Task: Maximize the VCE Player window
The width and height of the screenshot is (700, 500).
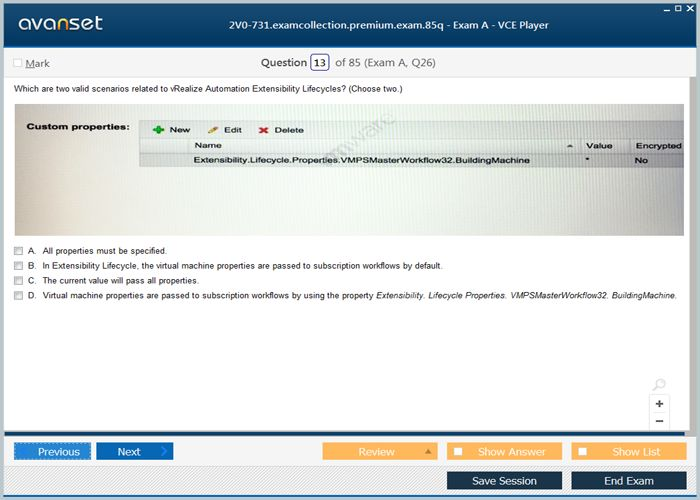Action: coord(680,7)
